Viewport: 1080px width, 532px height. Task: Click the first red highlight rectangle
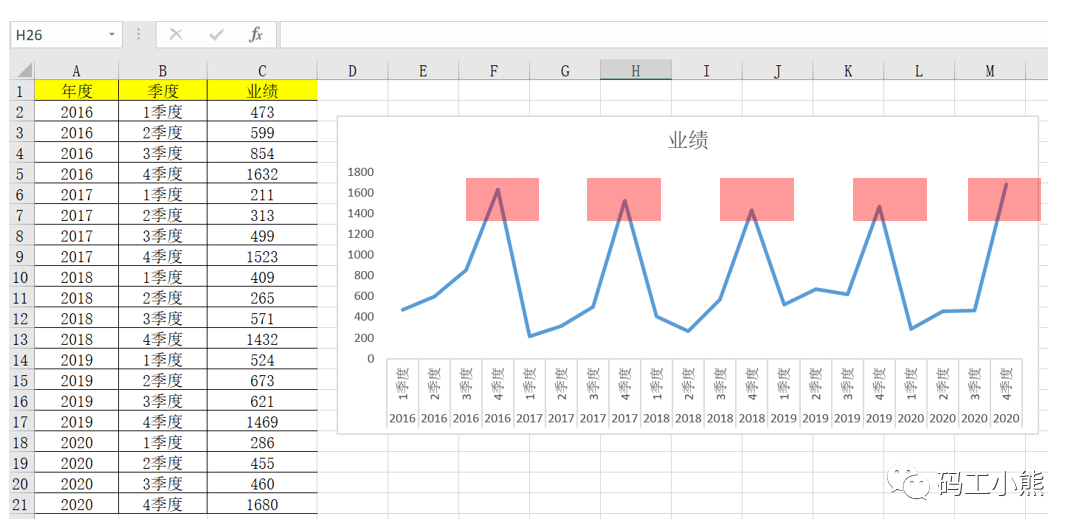(x=502, y=199)
